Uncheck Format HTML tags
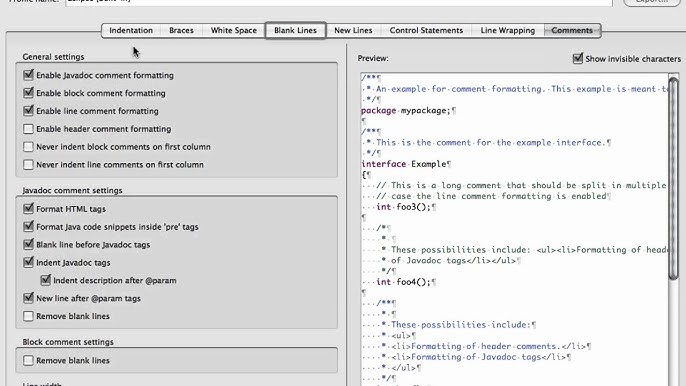The height and width of the screenshot is (386, 686). pyautogui.click(x=28, y=209)
